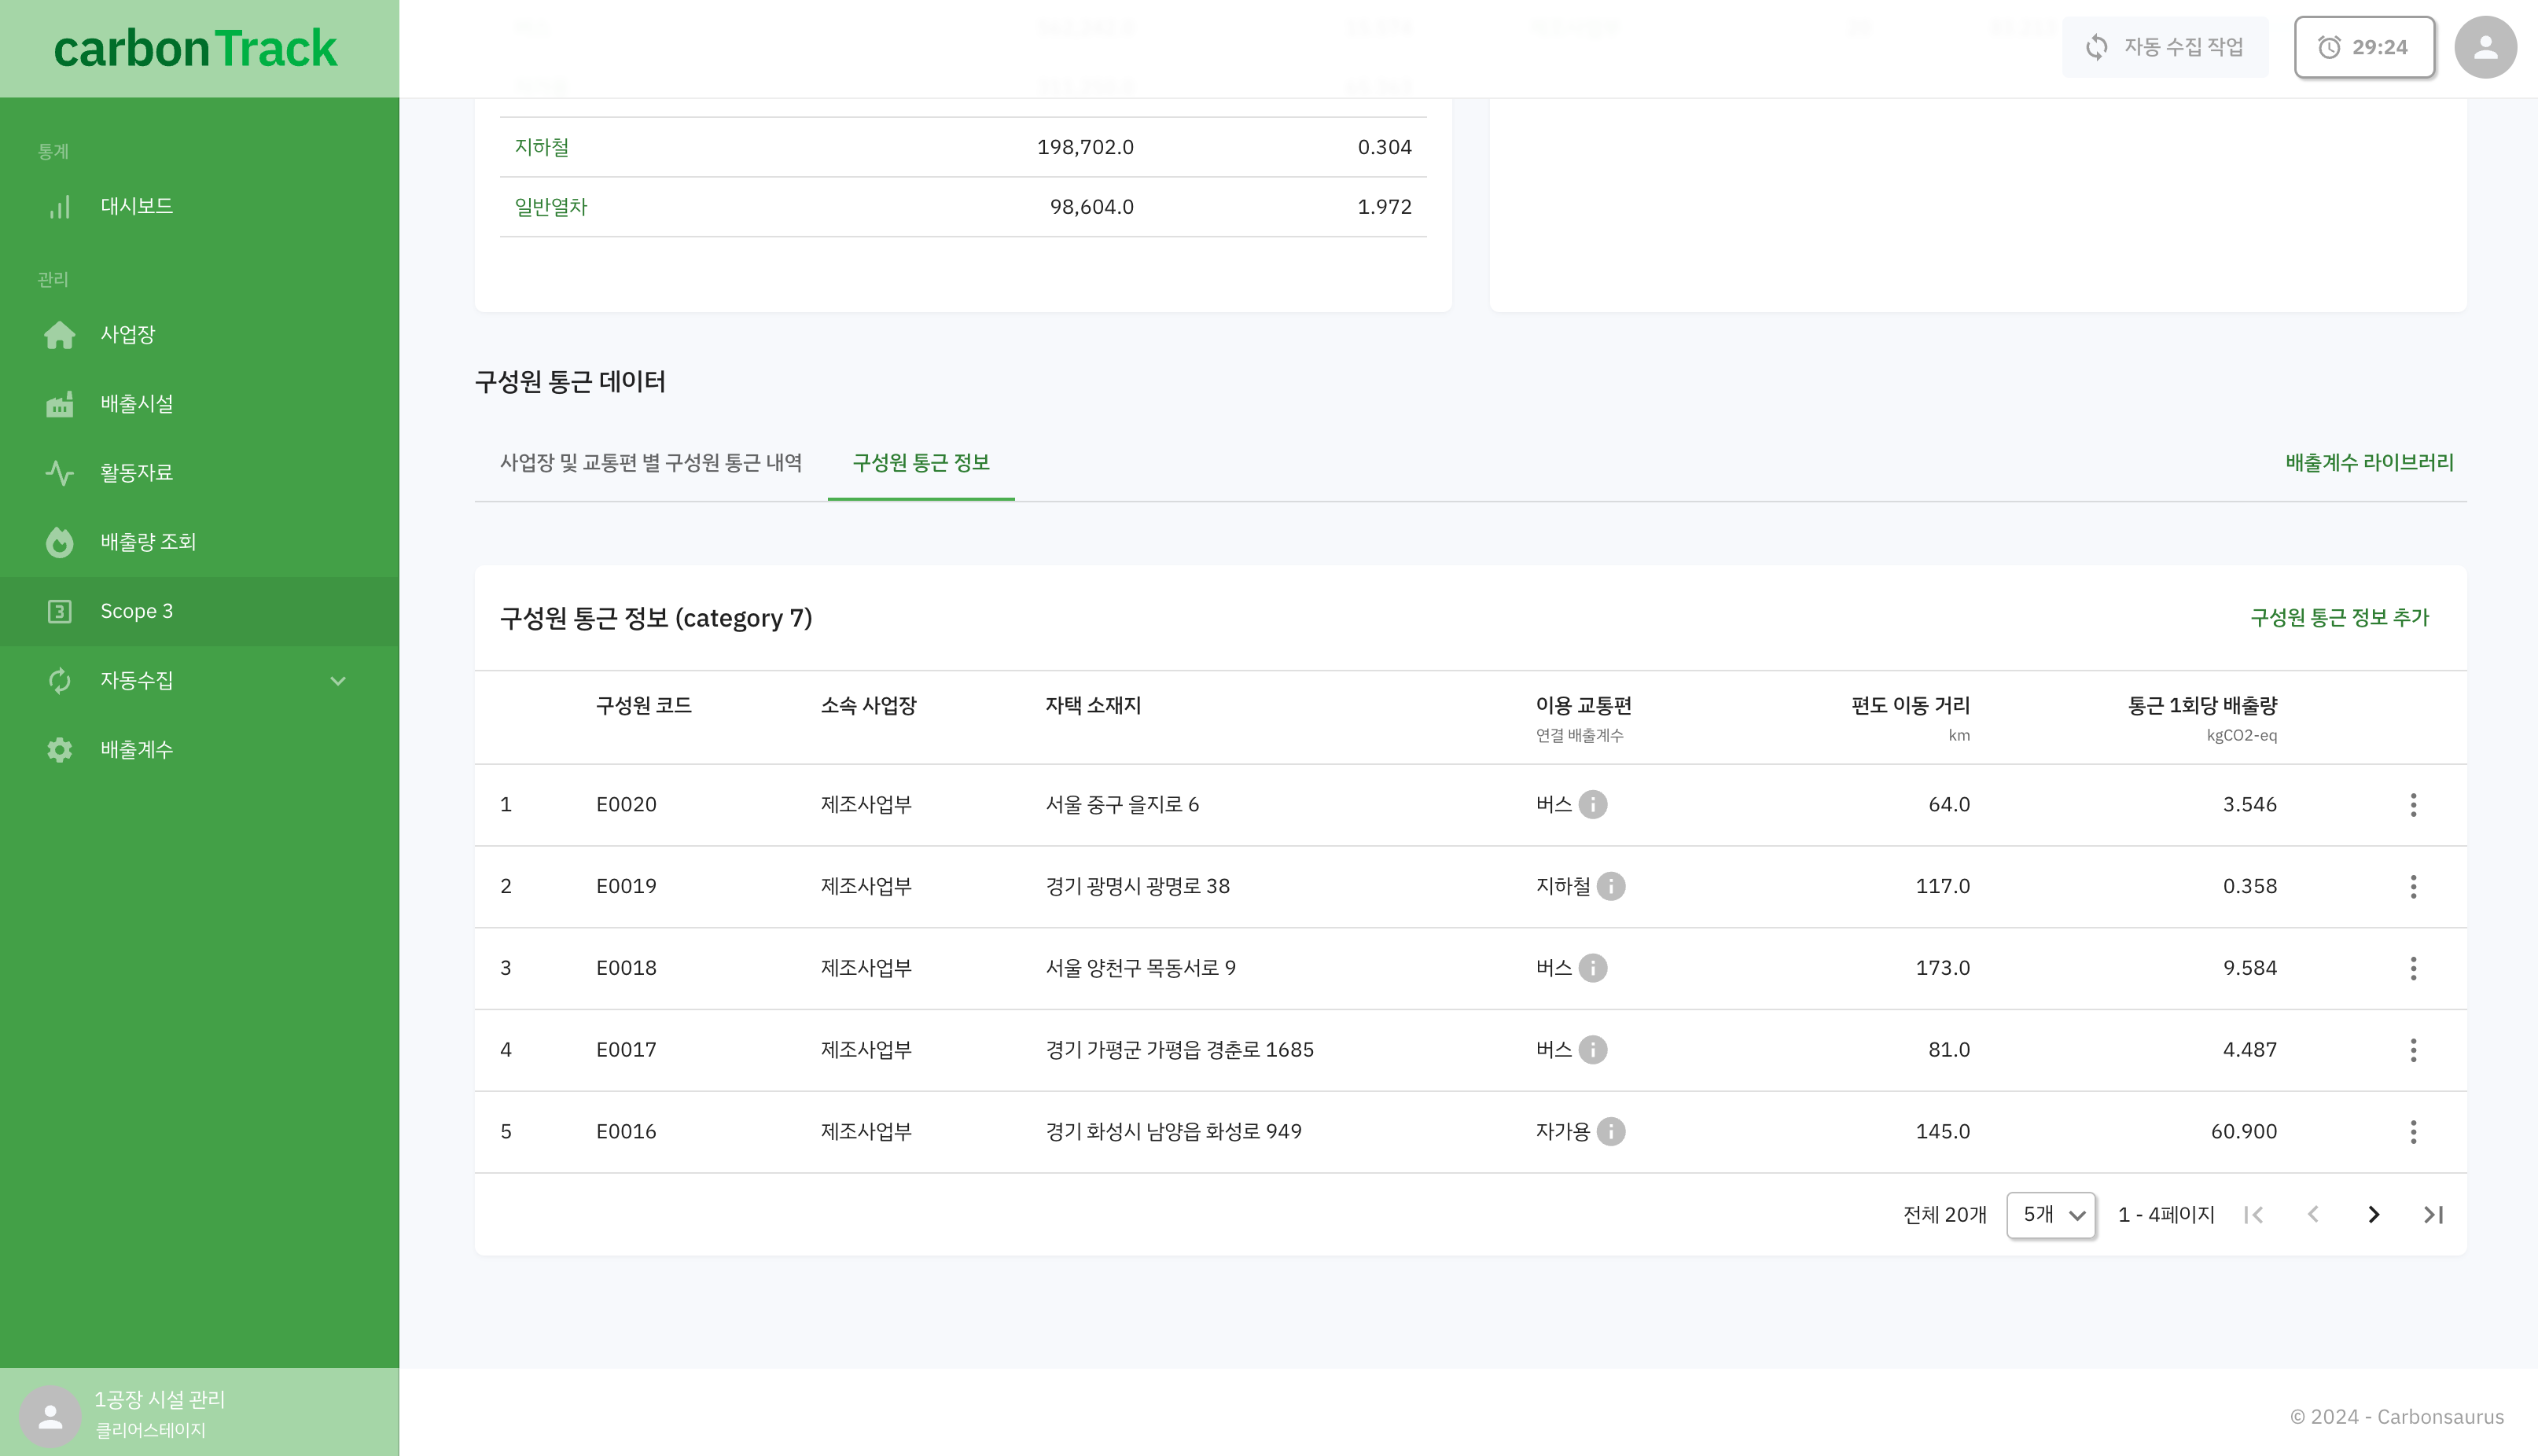Image resolution: width=2538 pixels, height=1456 pixels.
Task: Click the session timer clock icon
Action: (2329, 47)
